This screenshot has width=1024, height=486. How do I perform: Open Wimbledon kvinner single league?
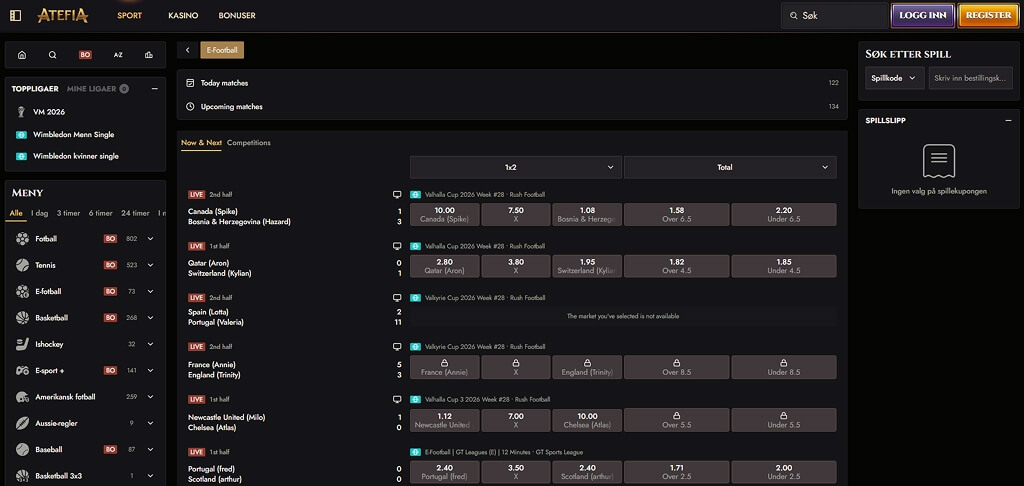pos(76,156)
